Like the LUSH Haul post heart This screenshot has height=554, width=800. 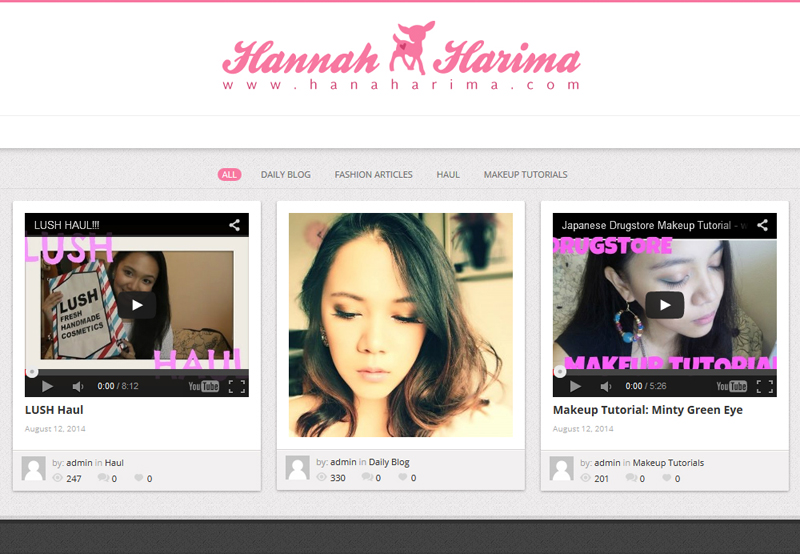[139, 477]
